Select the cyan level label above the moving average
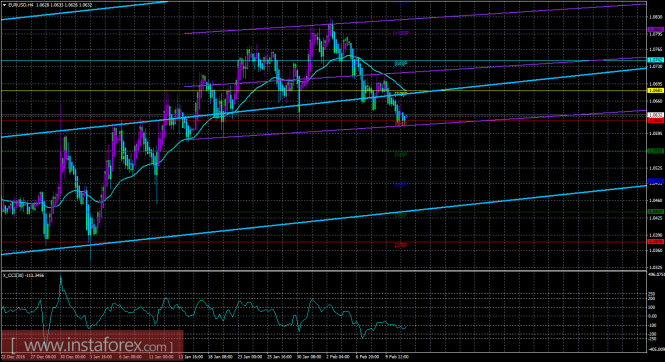This screenshot has height=362, width=665. tap(401, 64)
